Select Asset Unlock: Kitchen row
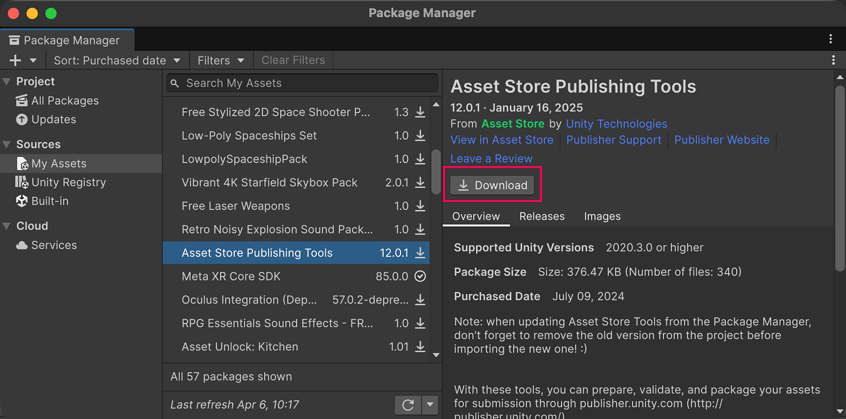Image resolution: width=846 pixels, height=419 pixels. click(x=296, y=347)
